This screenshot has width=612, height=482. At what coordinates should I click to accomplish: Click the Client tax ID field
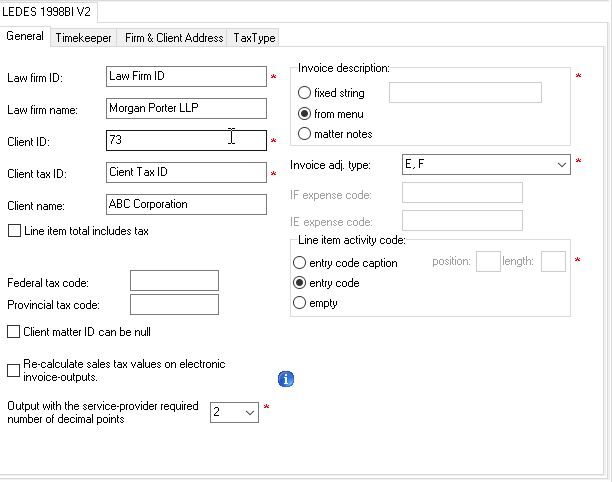pyautogui.click(x=186, y=173)
